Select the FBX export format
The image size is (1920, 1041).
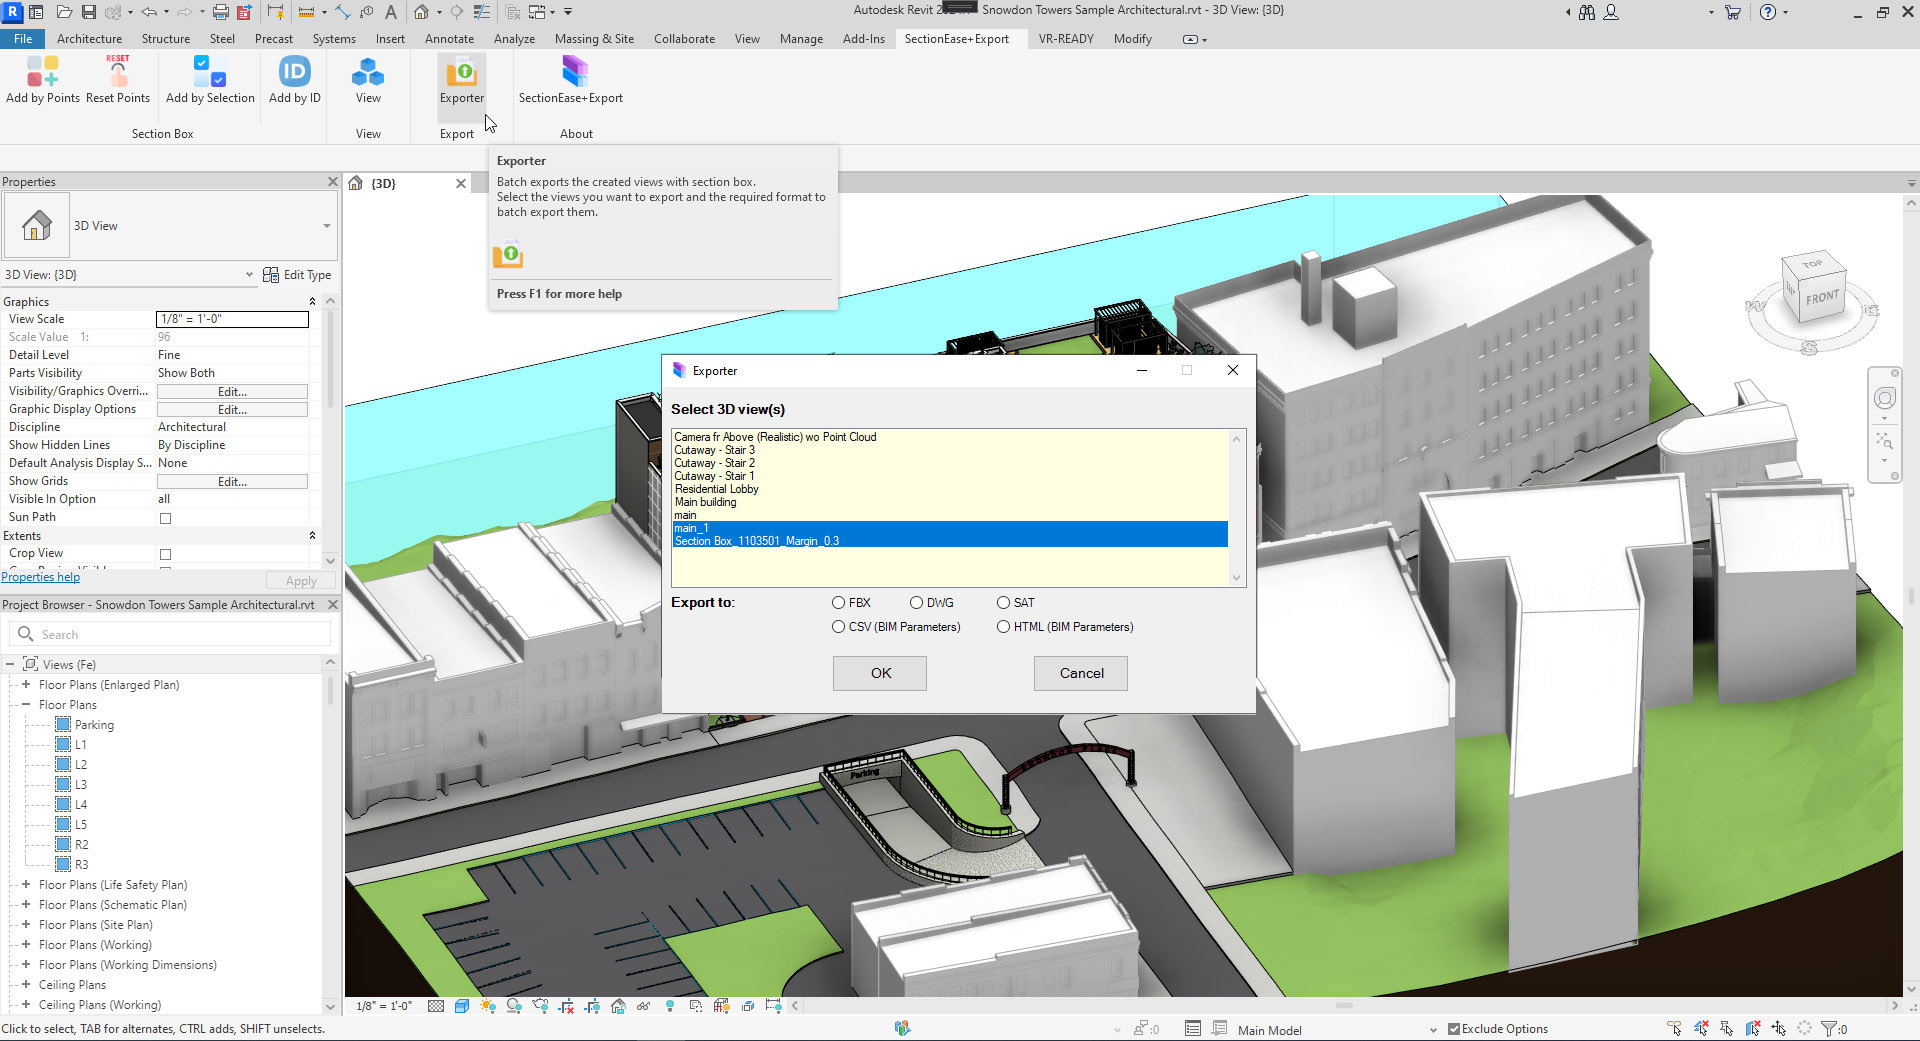tap(839, 603)
